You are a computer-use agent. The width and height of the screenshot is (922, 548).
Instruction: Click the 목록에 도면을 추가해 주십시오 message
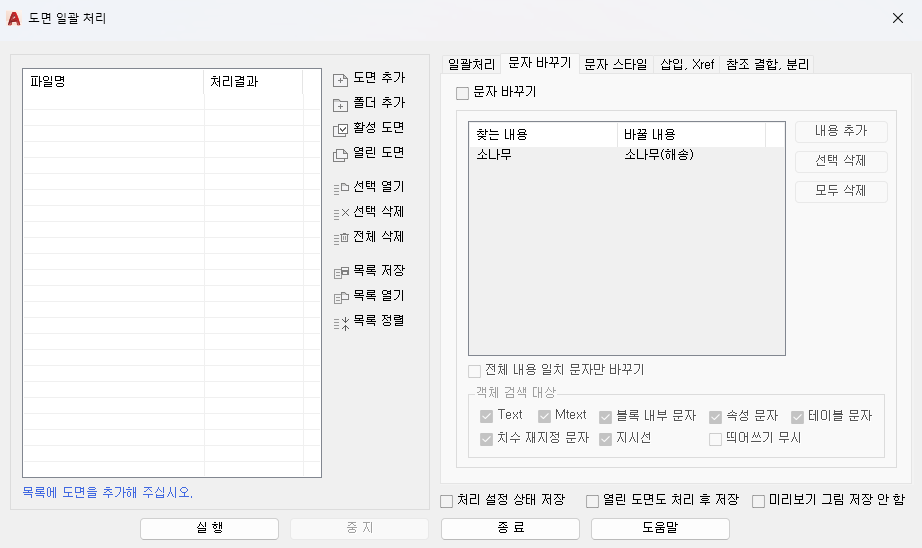tap(108, 493)
